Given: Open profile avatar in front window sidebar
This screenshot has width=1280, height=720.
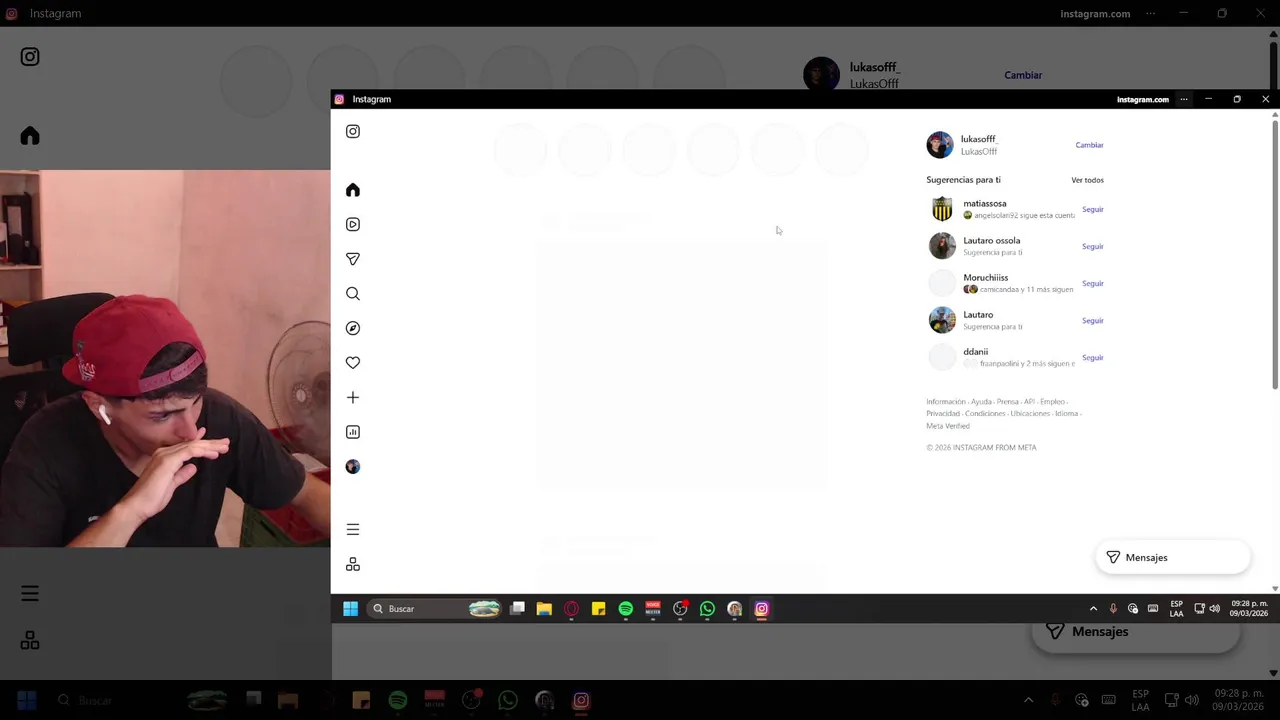Looking at the screenshot, I should coord(353,467).
